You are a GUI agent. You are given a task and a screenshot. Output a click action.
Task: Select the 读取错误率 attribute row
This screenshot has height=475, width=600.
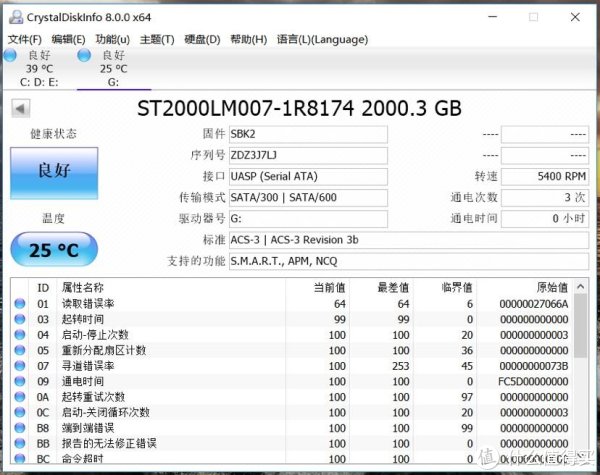[x=292, y=304]
